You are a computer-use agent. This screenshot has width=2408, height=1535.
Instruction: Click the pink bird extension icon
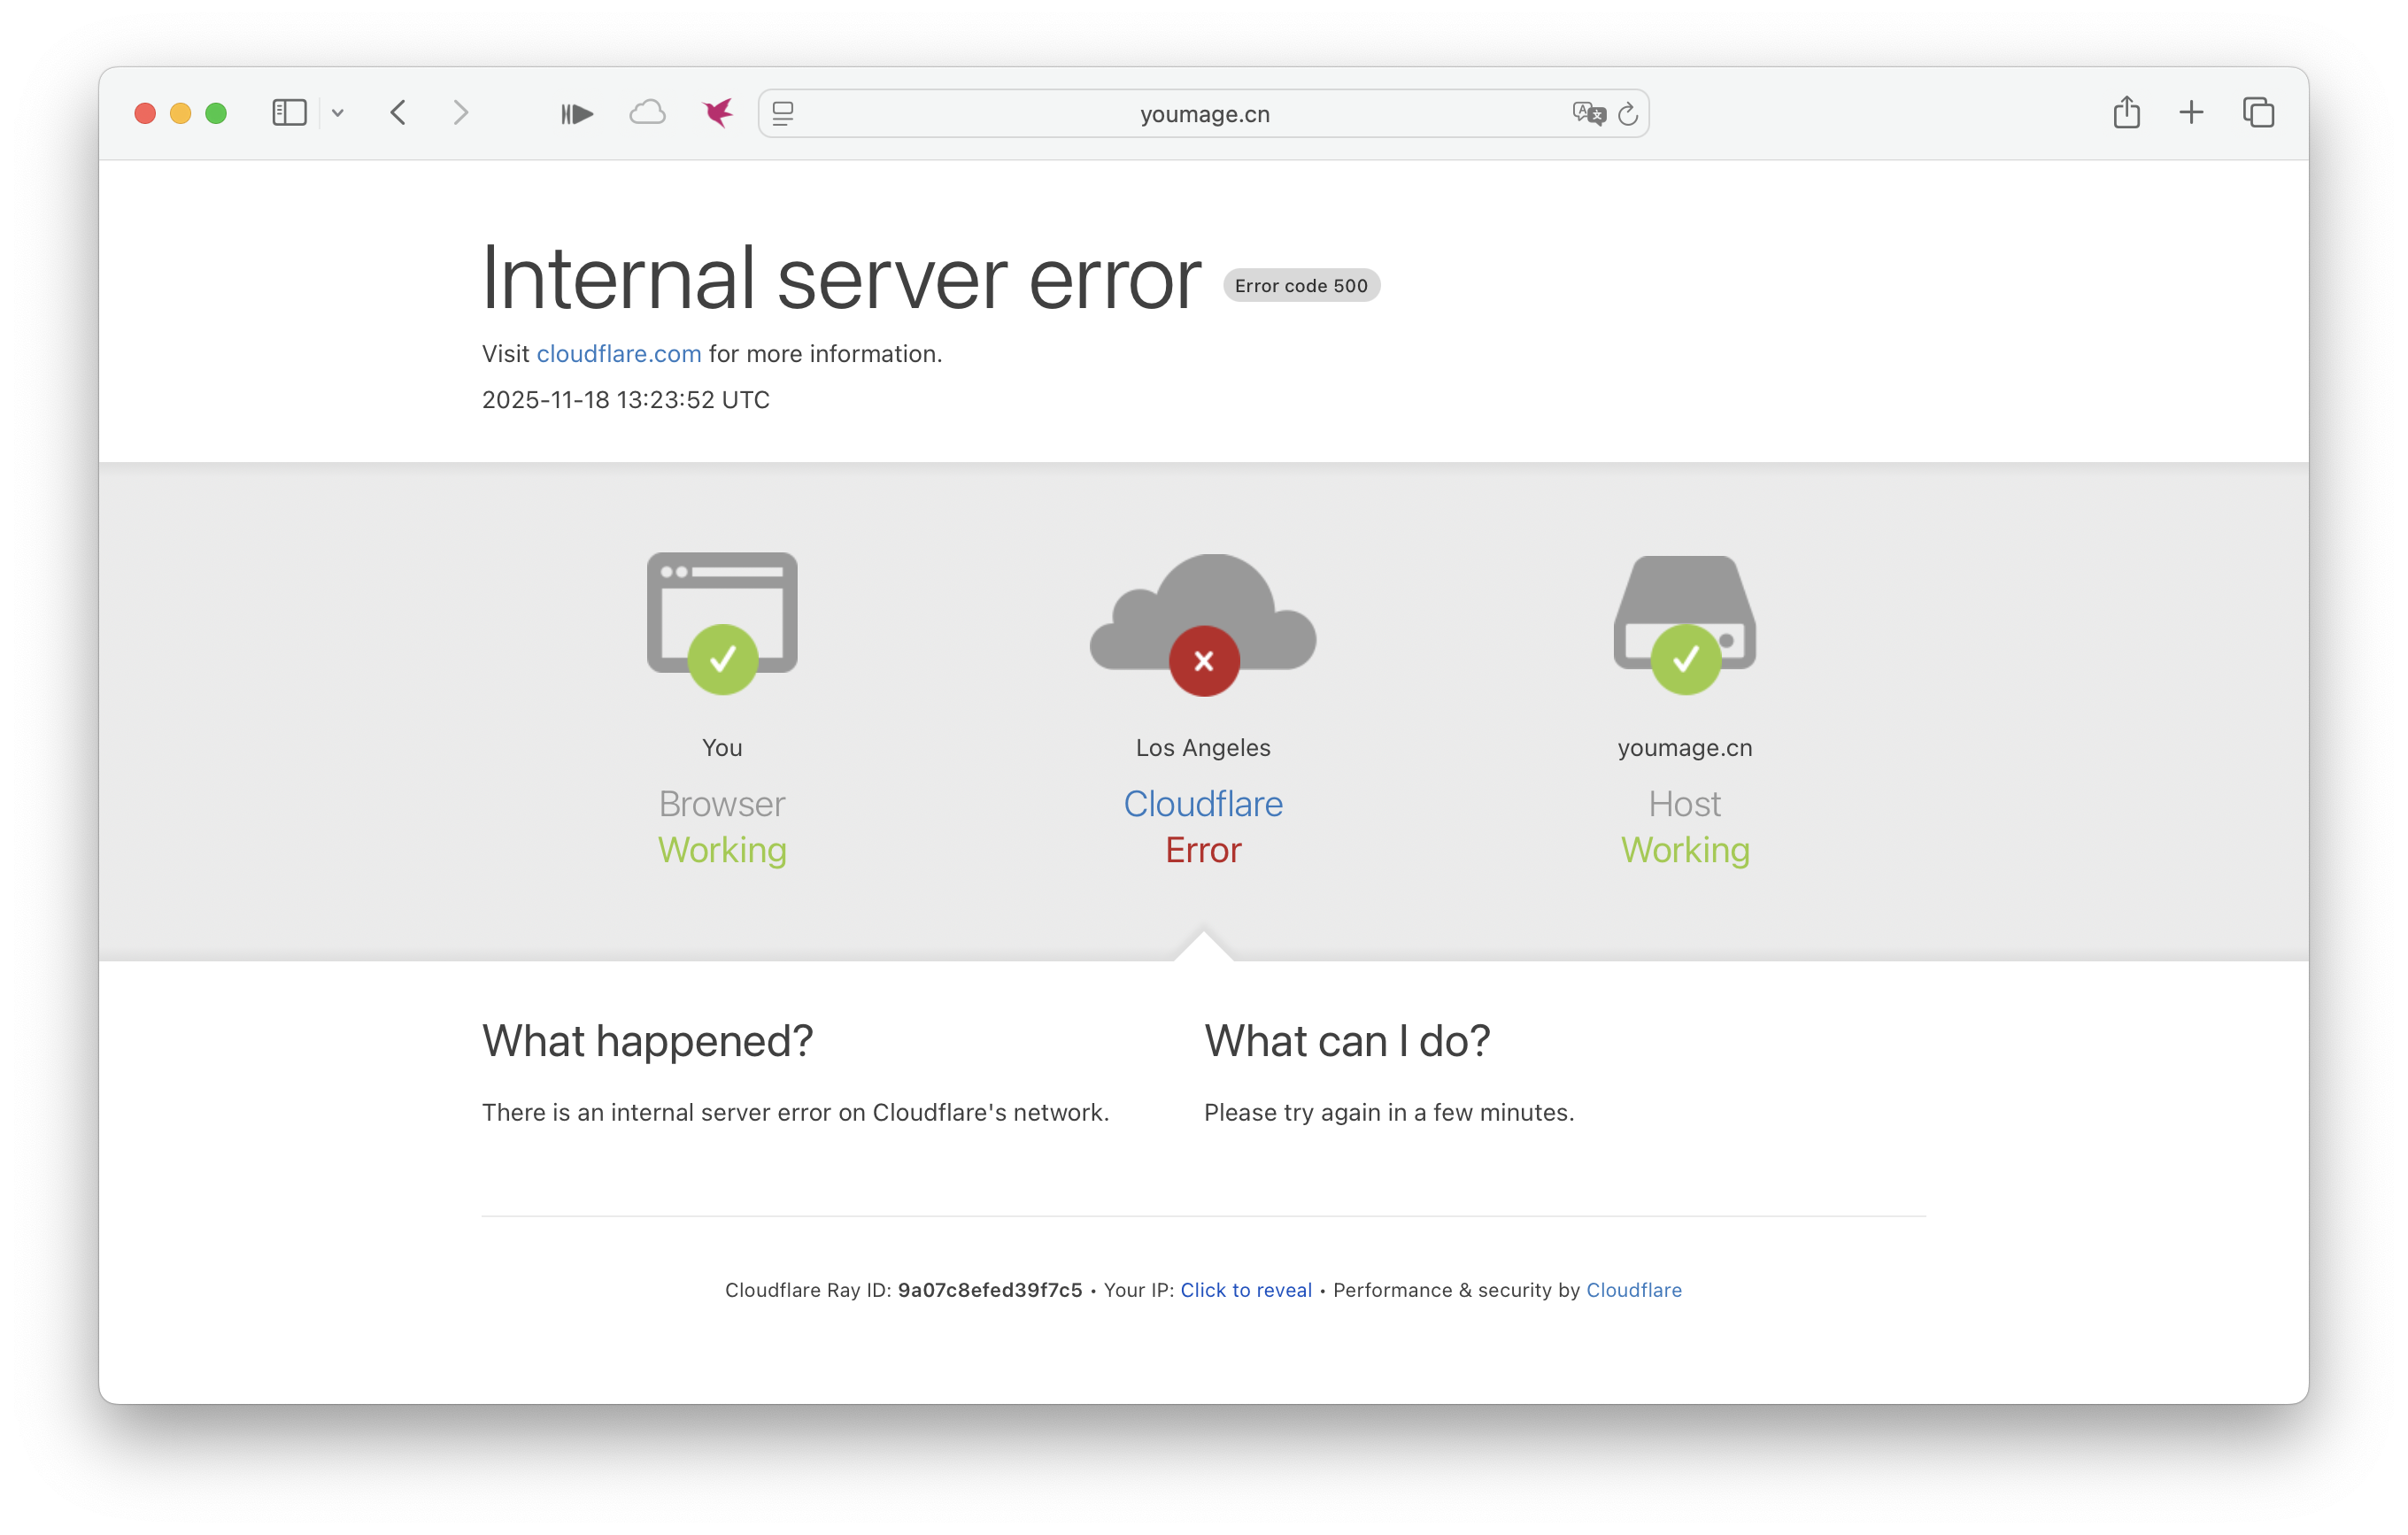tap(717, 113)
